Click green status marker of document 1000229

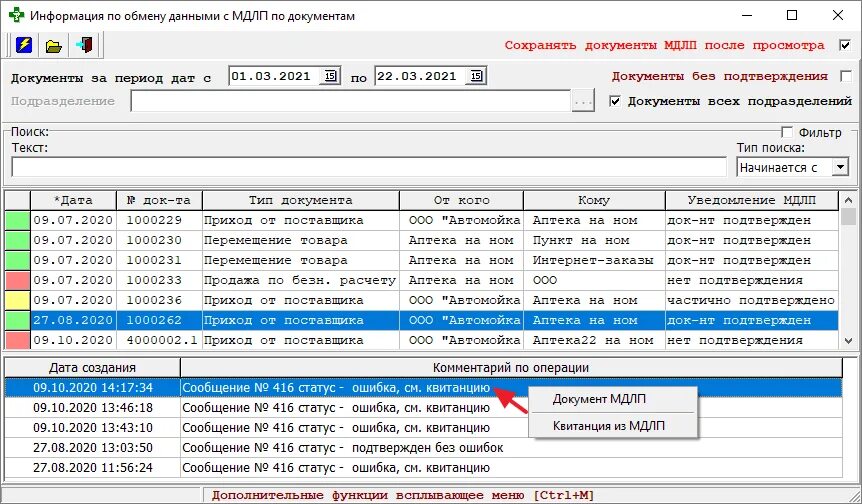tap(18, 220)
